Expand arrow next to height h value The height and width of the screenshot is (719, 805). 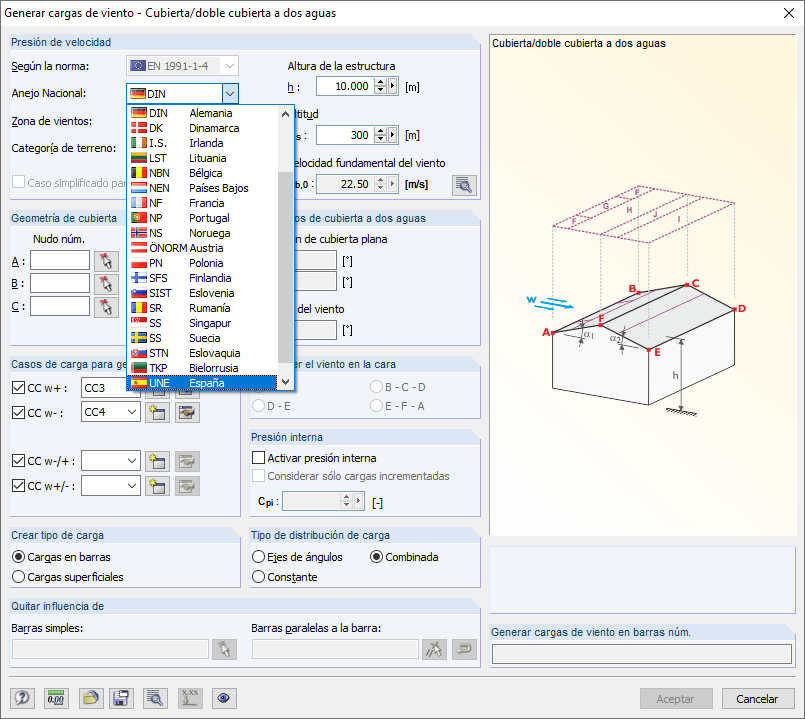click(393, 86)
